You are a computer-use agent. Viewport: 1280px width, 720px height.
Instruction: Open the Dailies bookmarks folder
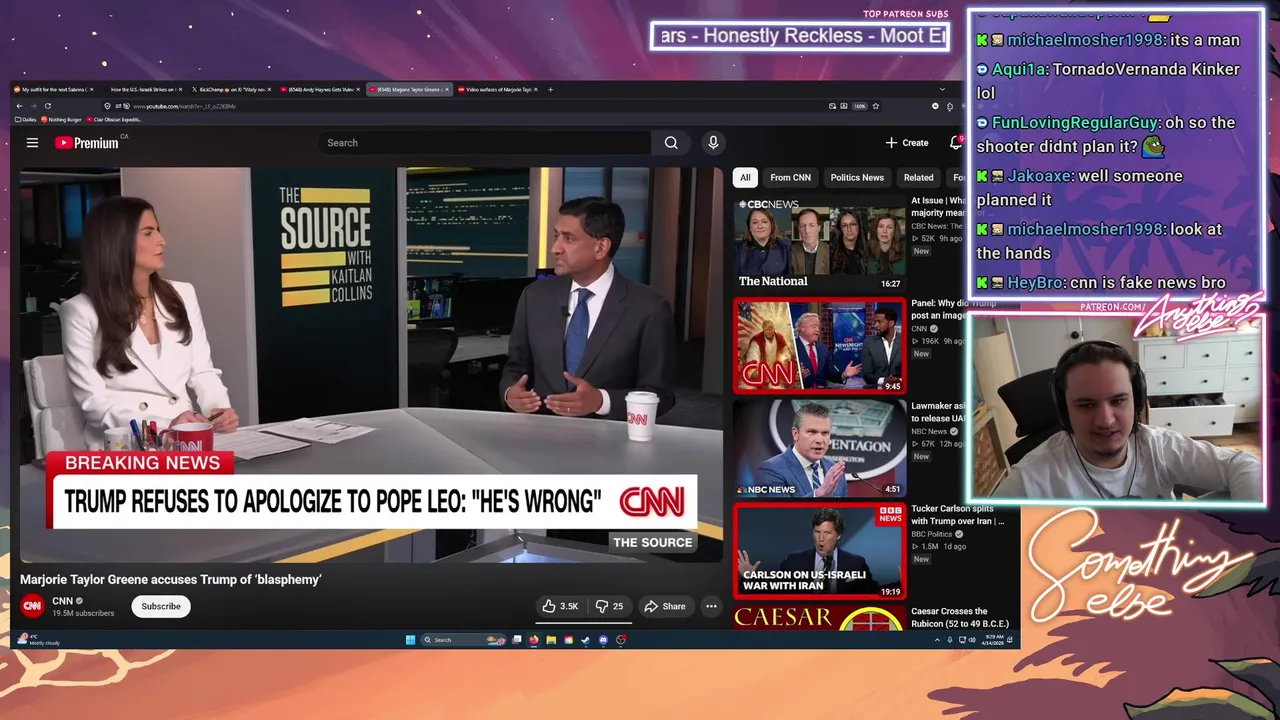click(x=26, y=119)
